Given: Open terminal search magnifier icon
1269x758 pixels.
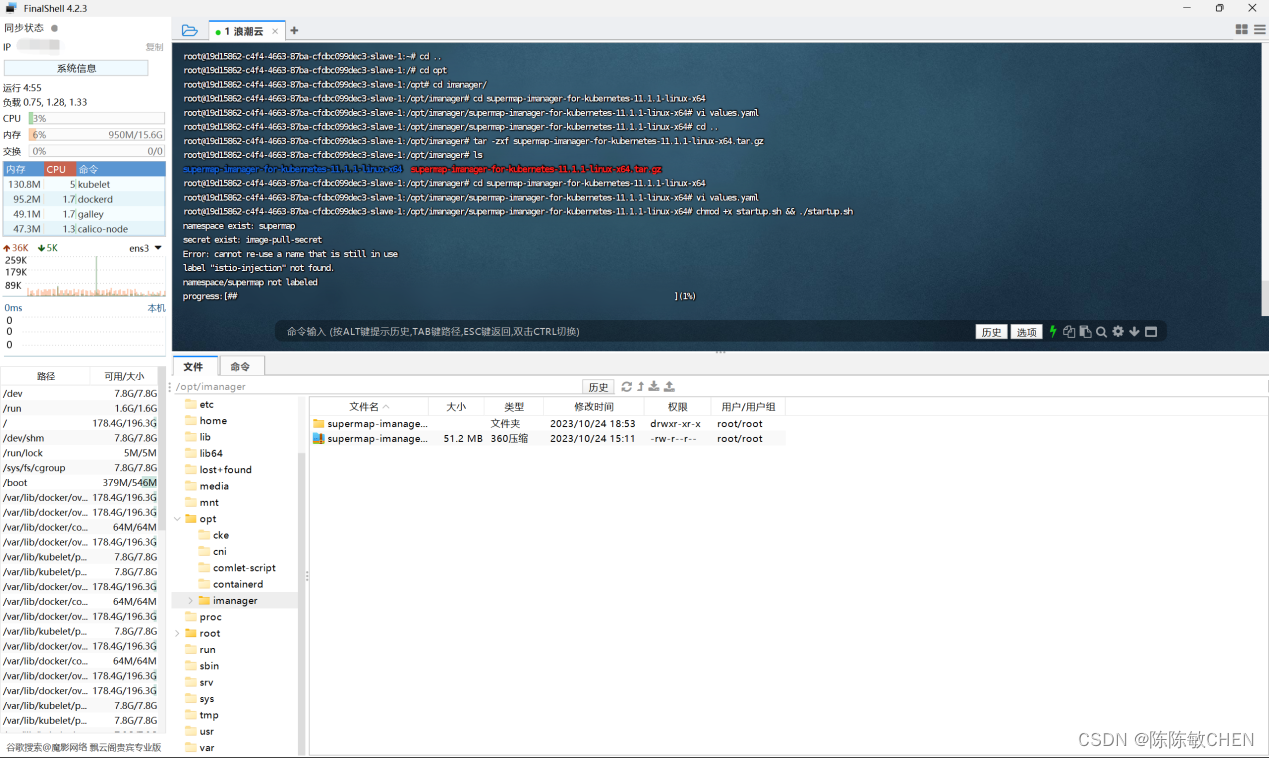Looking at the screenshot, I should click(1101, 332).
